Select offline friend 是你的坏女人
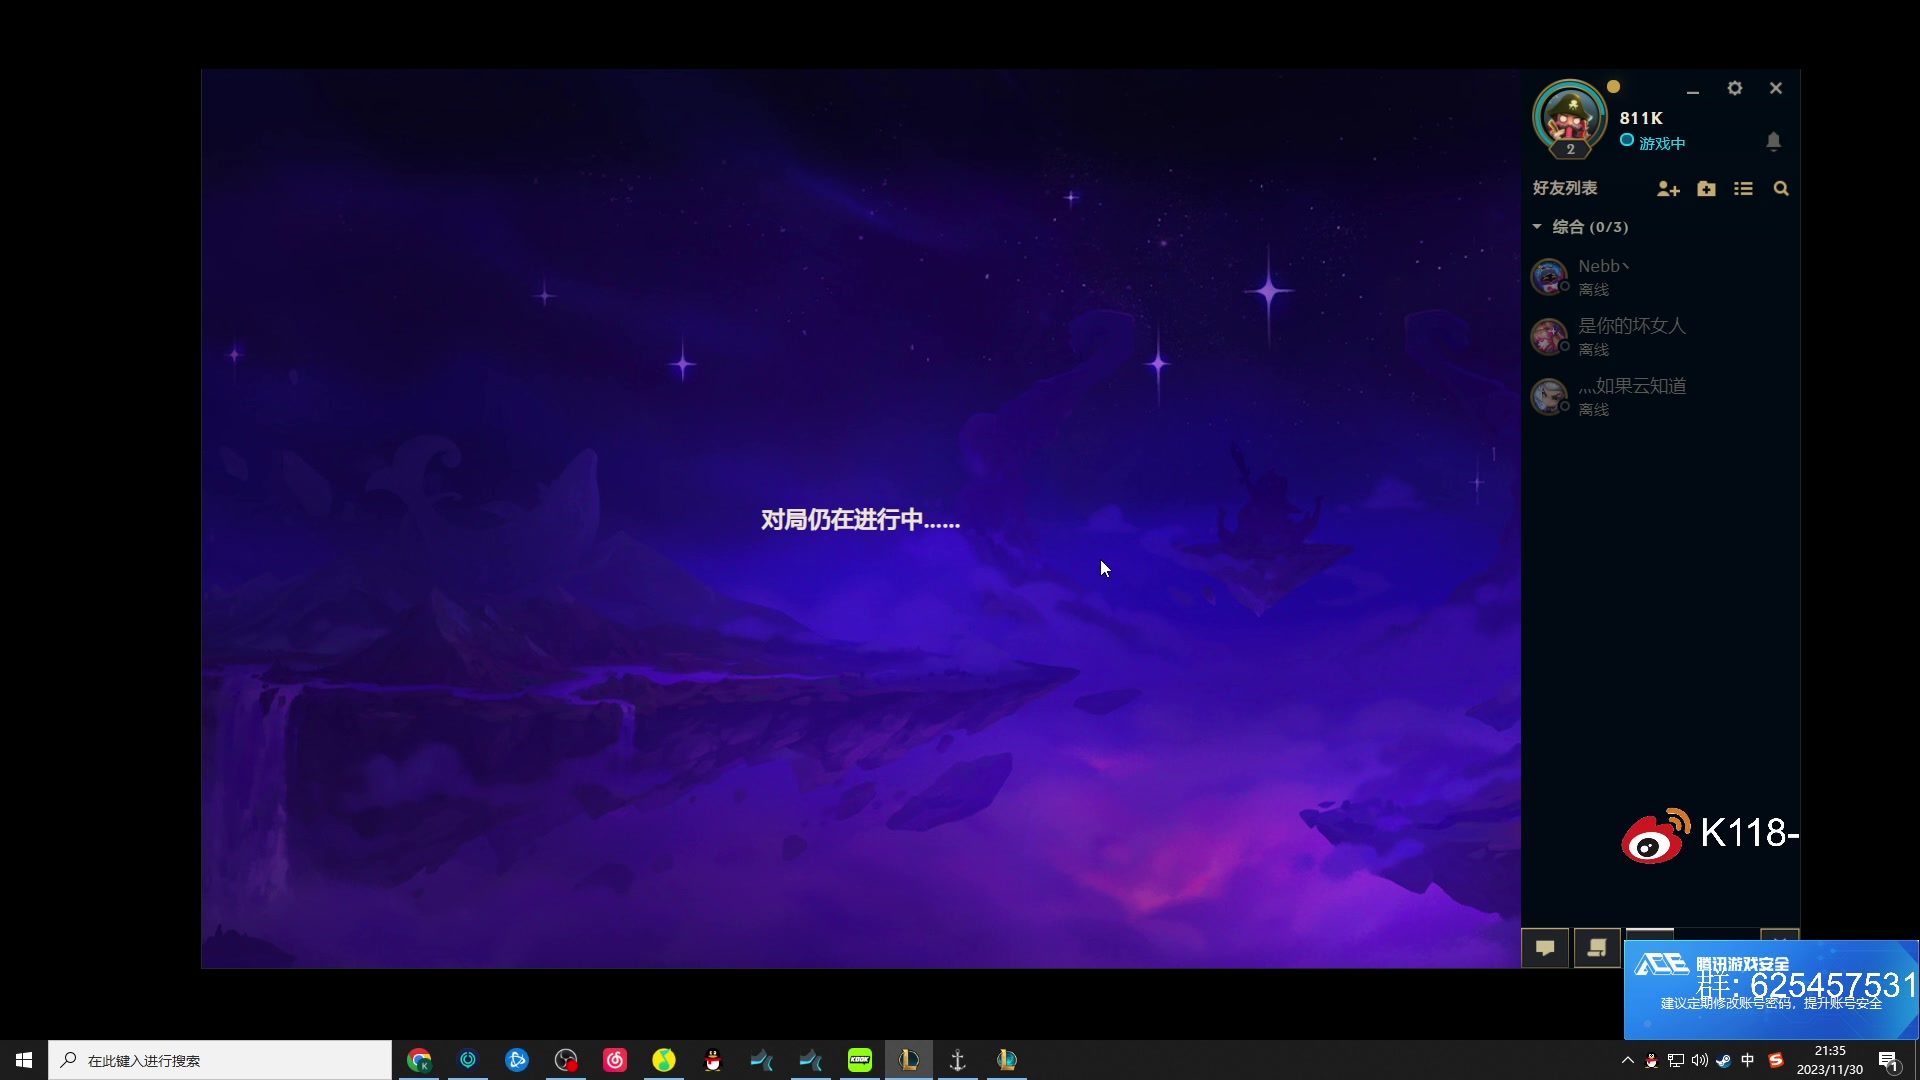 pyautogui.click(x=1660, y=337)
